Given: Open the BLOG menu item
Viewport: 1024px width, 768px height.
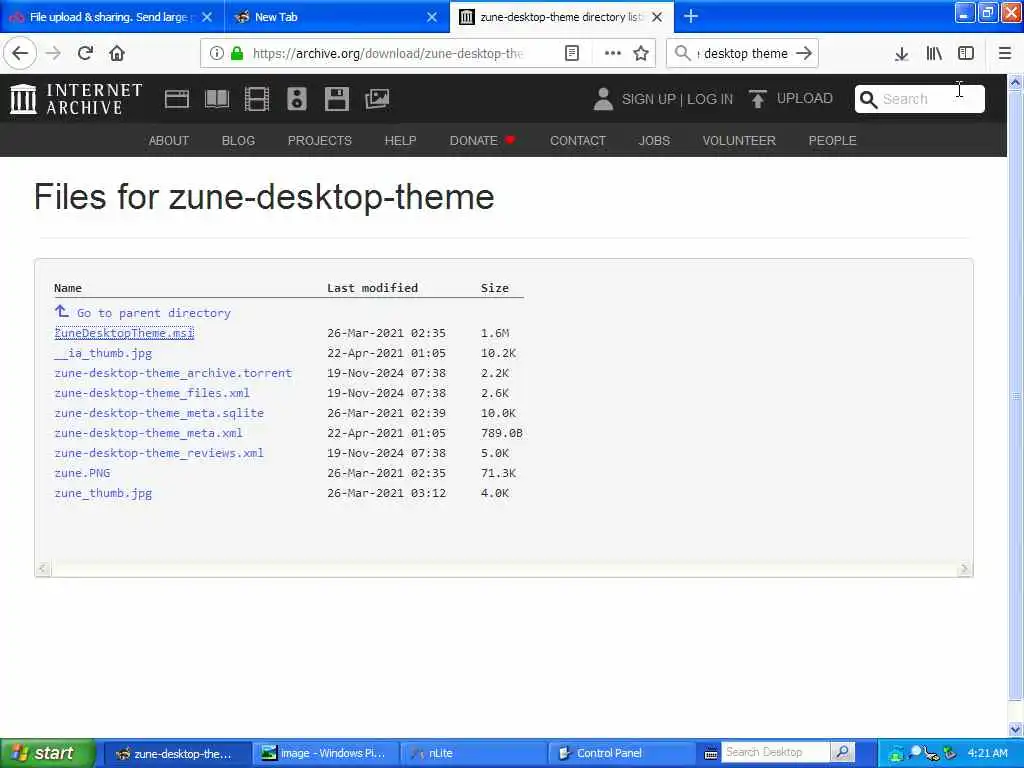Looking at the screenshot, I should [238, 140].
